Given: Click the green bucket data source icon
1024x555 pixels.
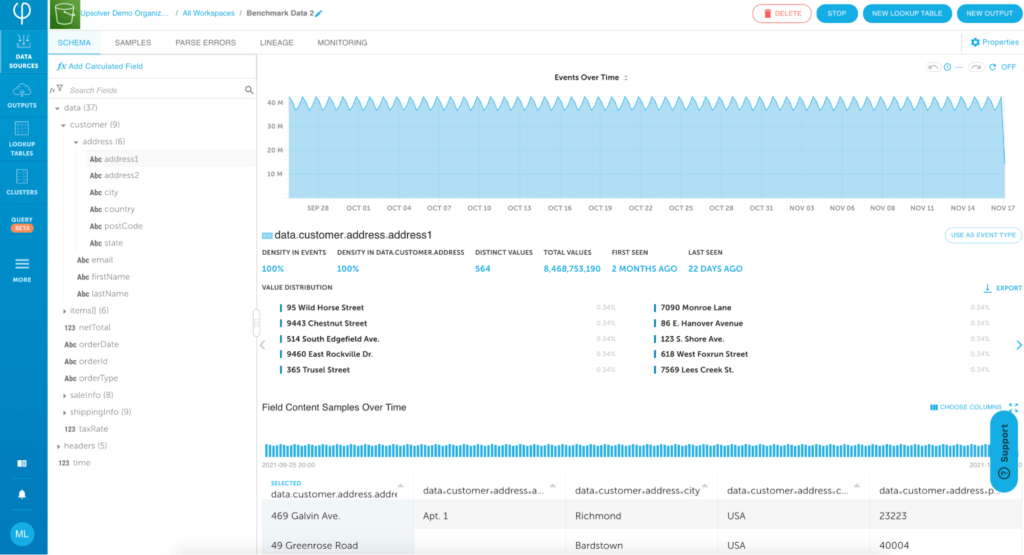Looking at the screenshot, I should [64, 14].
